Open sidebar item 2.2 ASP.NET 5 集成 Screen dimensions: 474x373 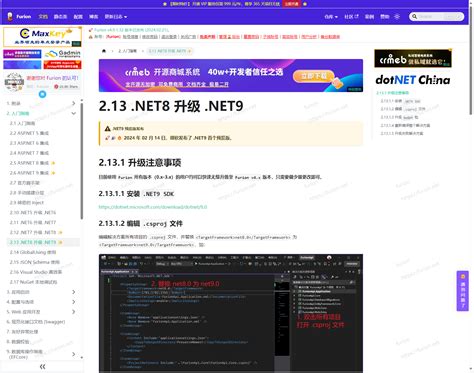click(x=29, y=133)
